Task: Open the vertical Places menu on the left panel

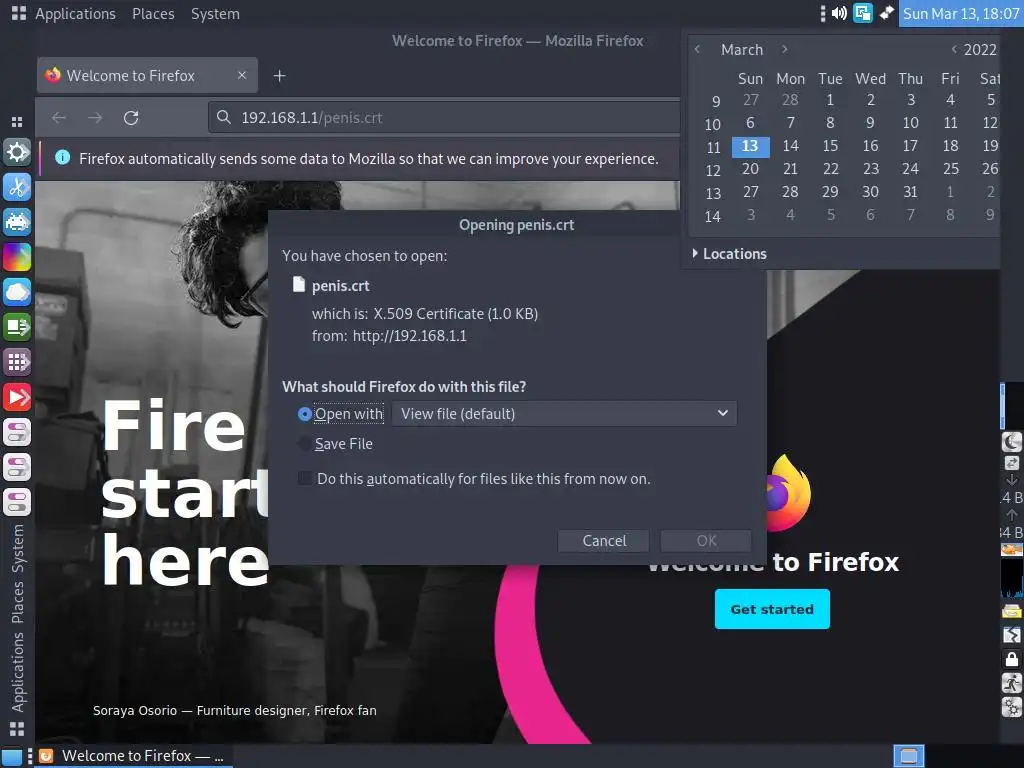Action: [x=18, y=601]
